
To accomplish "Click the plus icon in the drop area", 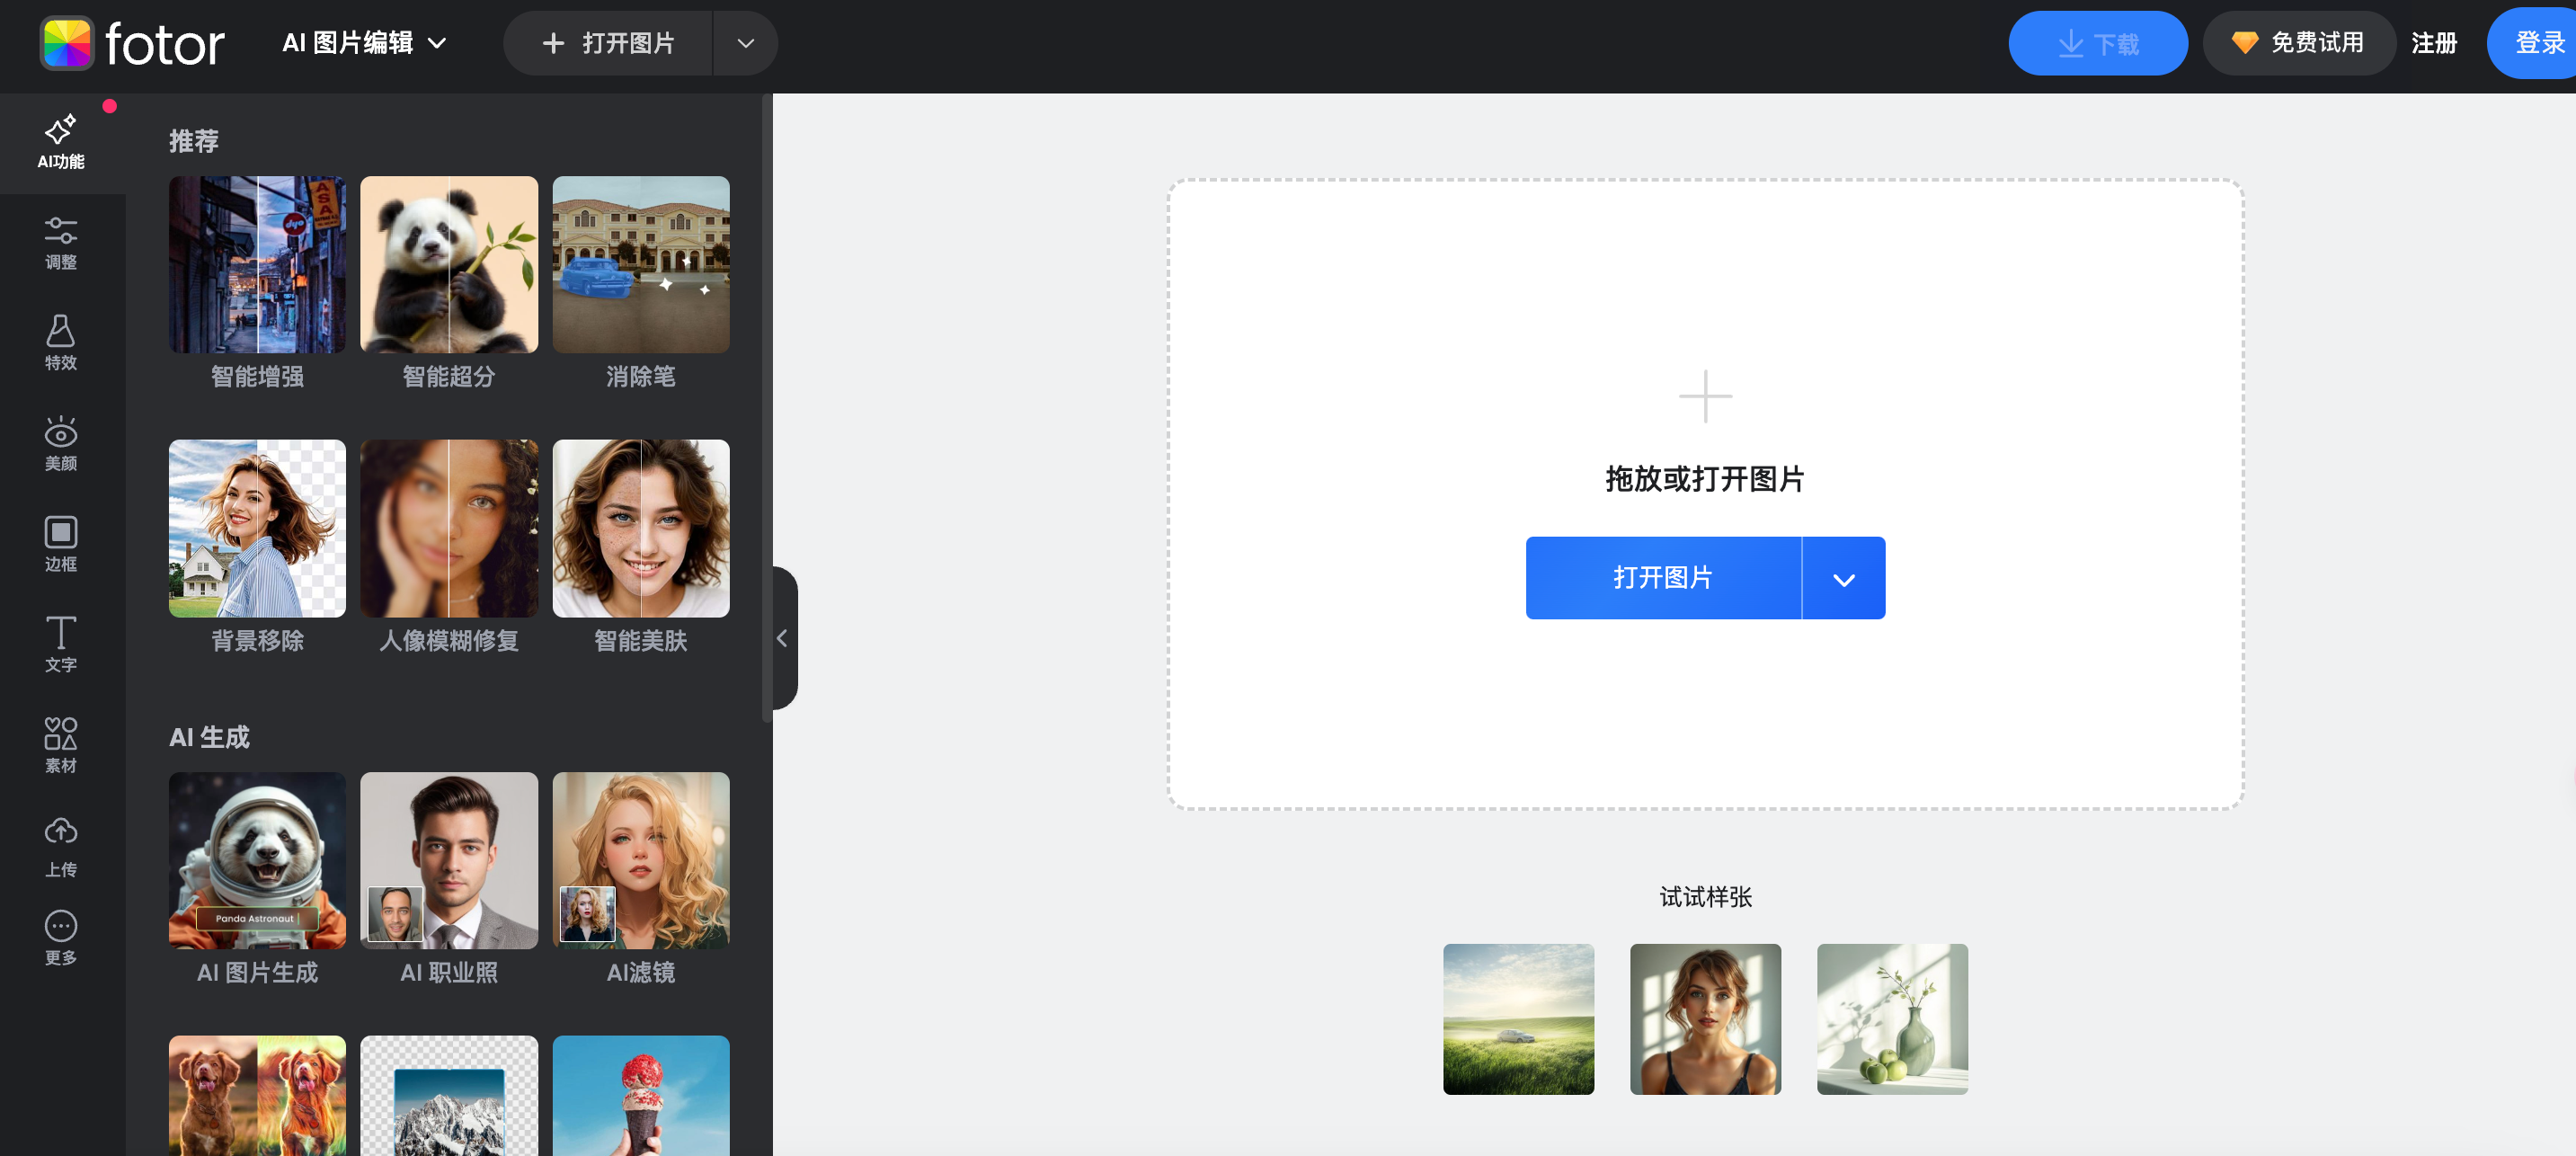I will click(1705, 396).
